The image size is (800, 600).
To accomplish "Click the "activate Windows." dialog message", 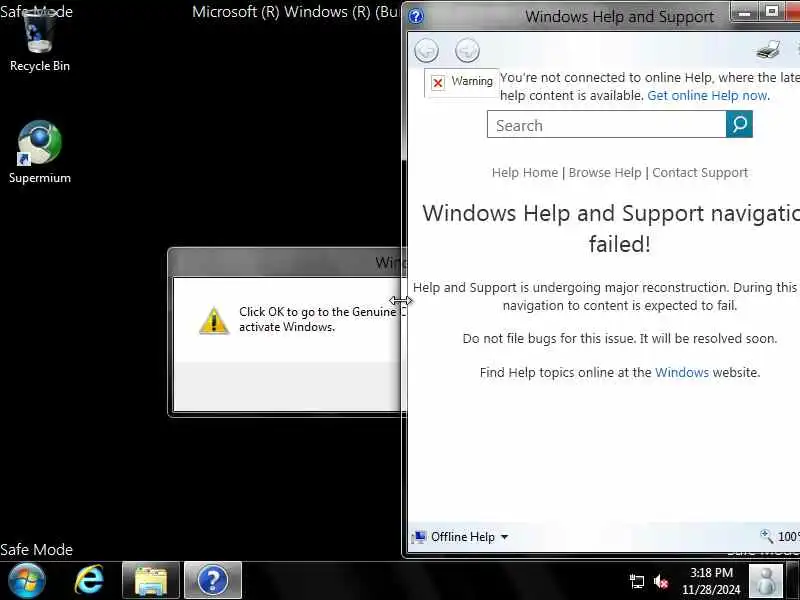I will click(x=287, y=327).
